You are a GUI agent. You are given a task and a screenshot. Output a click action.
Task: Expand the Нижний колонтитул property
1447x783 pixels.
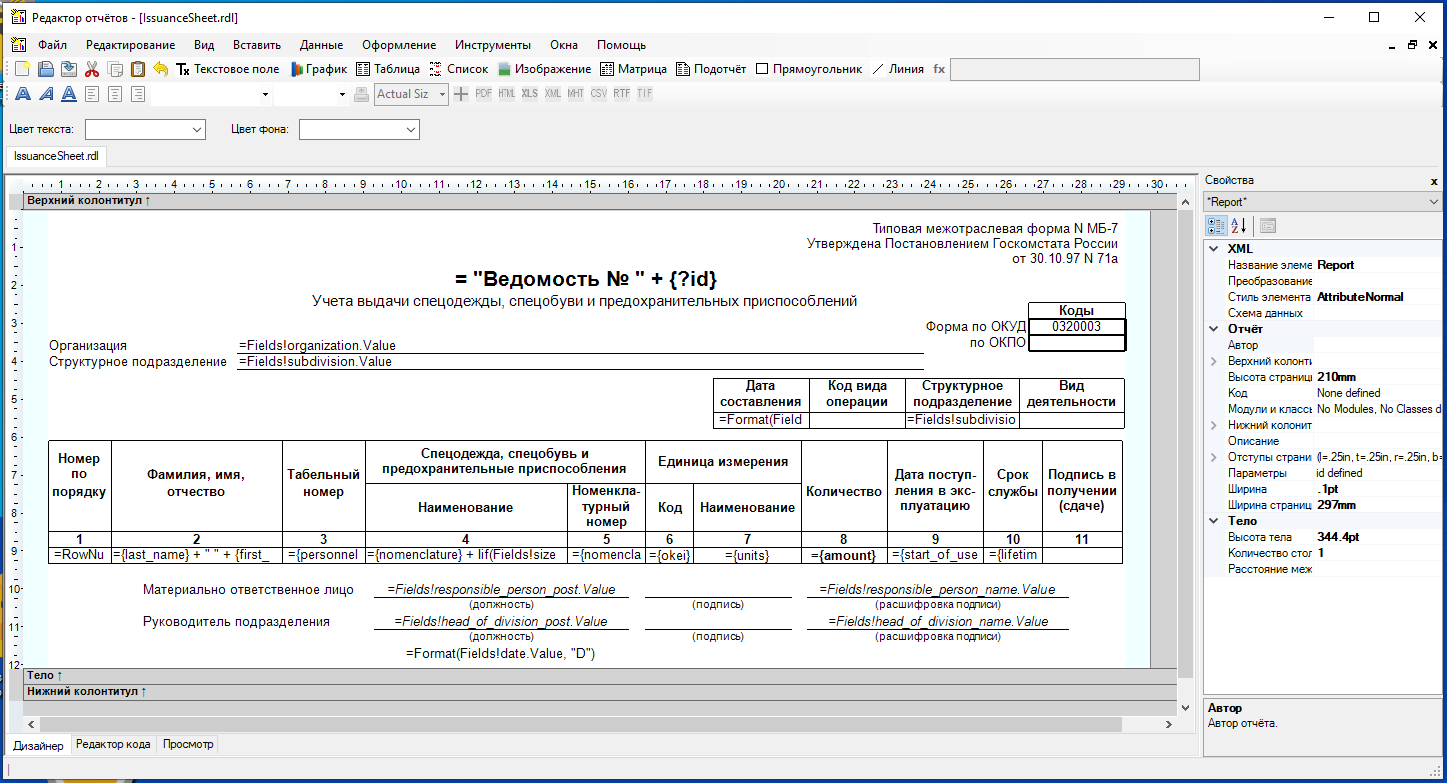[1214, 425]
